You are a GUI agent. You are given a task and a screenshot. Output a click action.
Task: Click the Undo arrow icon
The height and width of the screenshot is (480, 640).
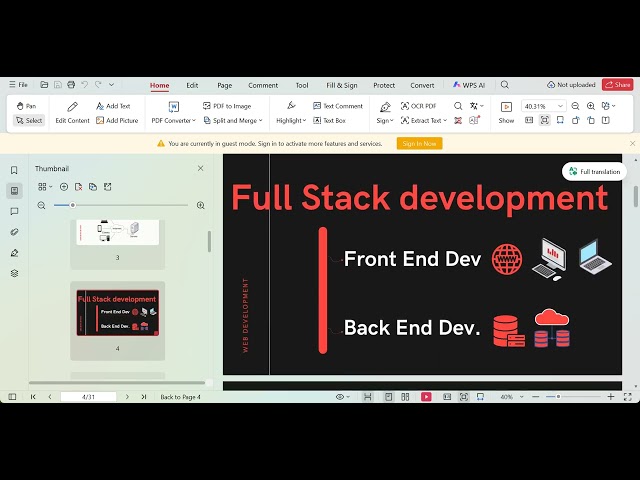(84, 84)
